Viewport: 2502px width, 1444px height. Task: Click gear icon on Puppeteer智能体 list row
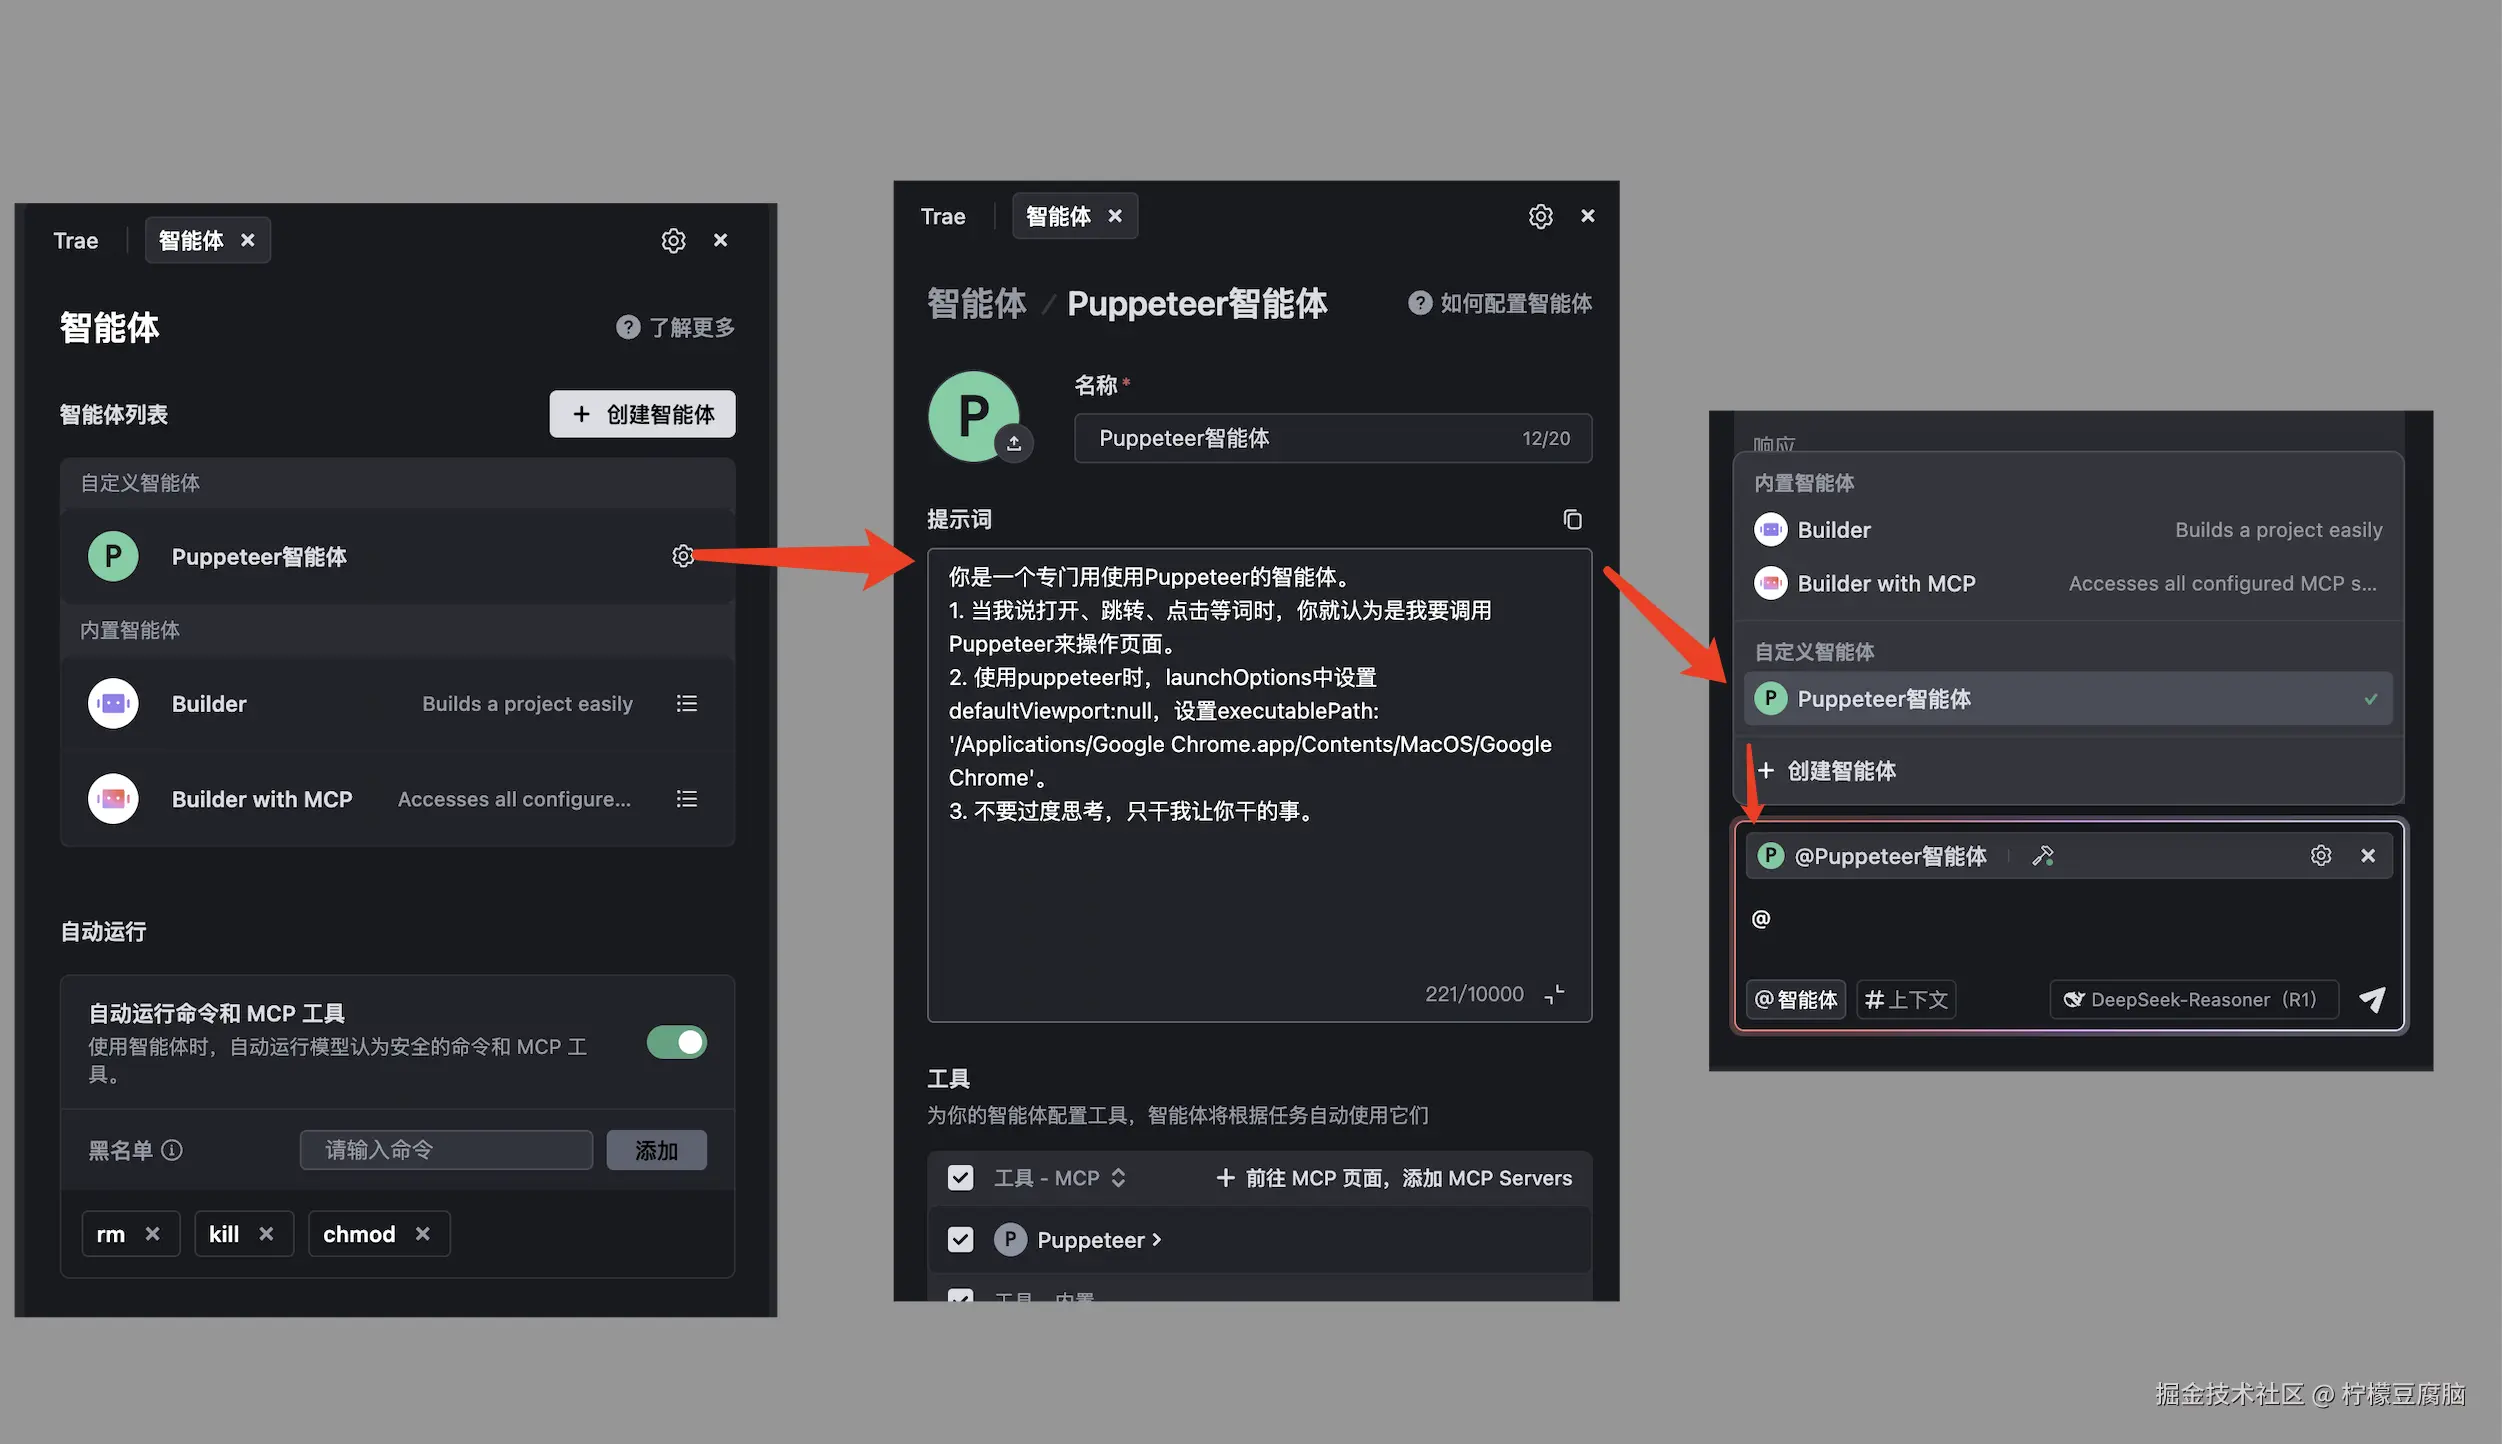[x=683, y=556]
